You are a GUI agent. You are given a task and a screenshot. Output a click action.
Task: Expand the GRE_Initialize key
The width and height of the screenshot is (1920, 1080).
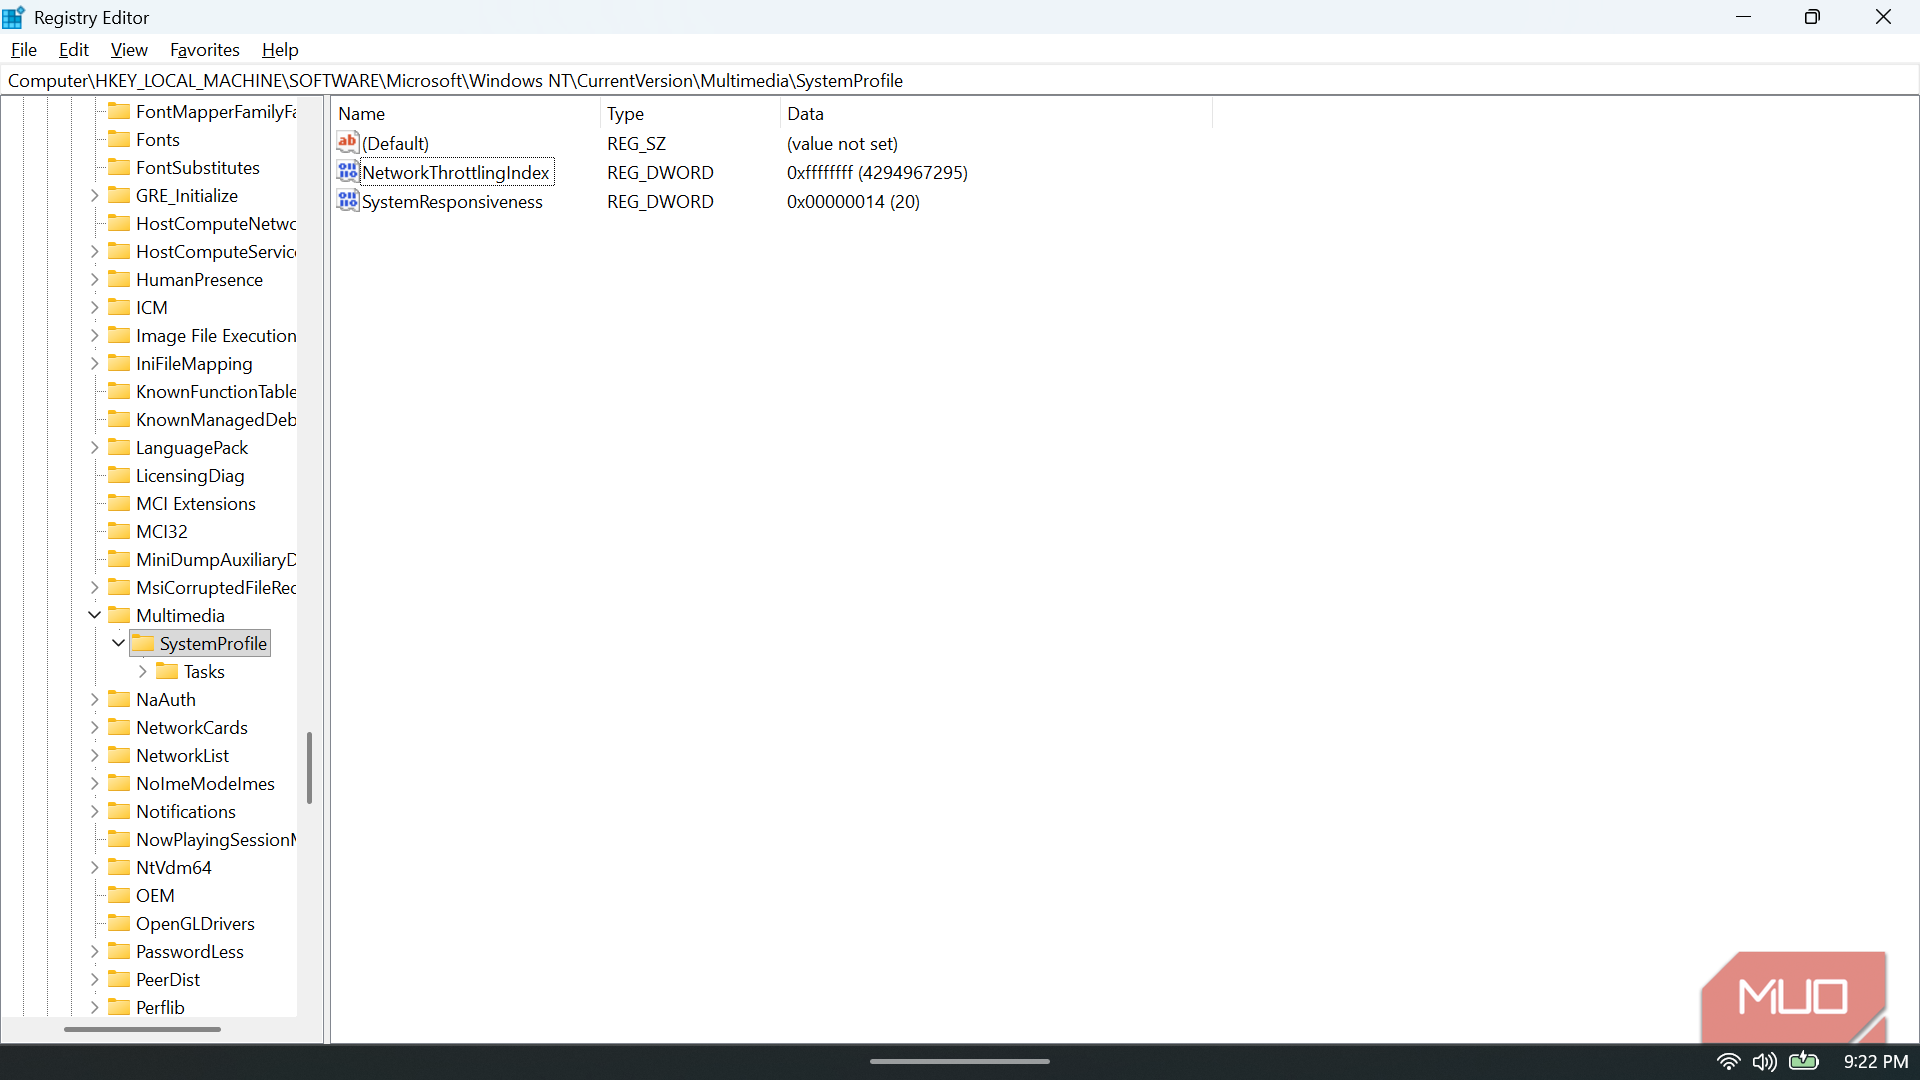tap(95, 195)
